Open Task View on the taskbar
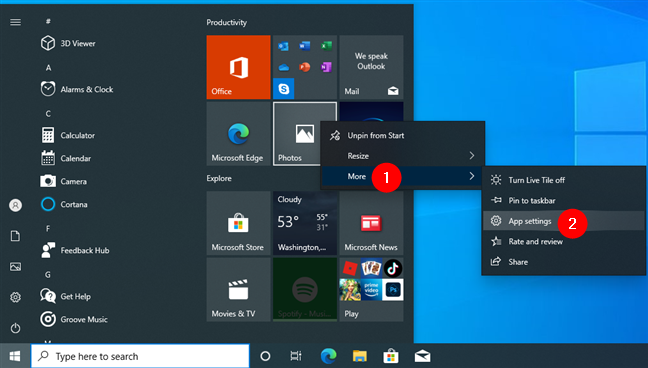648x368 pixels. click(296, 356)
